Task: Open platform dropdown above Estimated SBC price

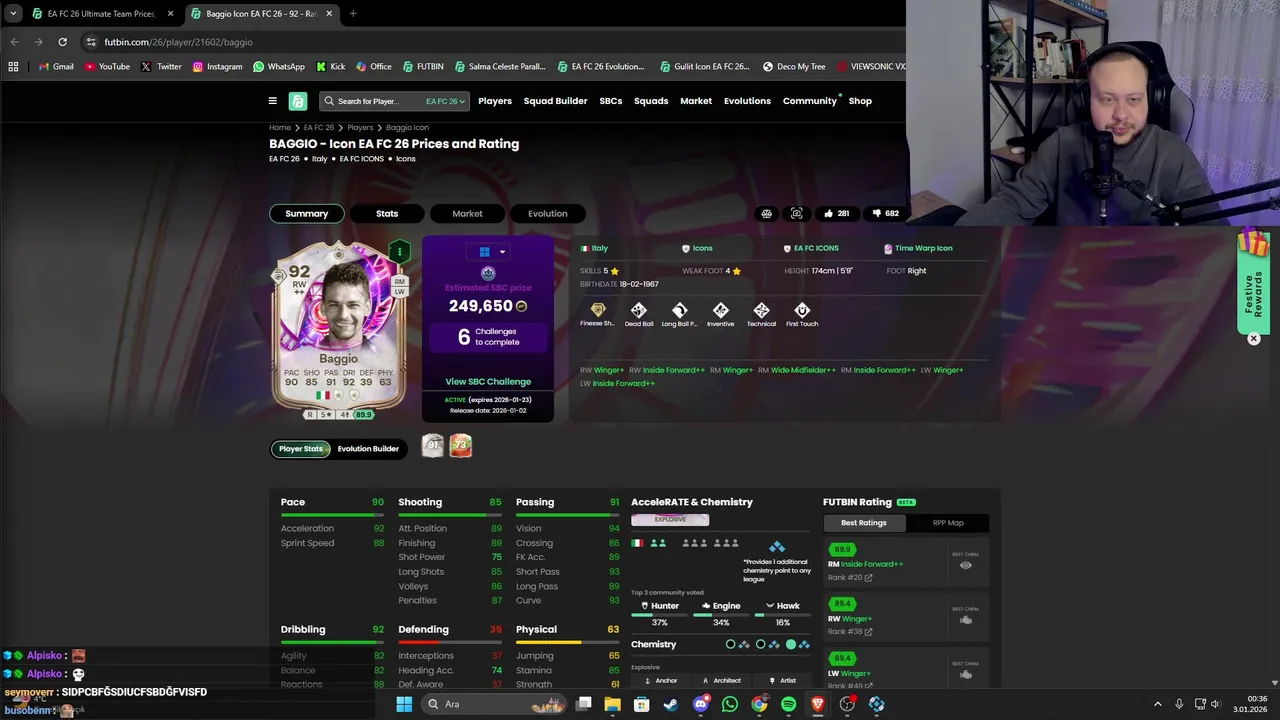Action: 488,252
